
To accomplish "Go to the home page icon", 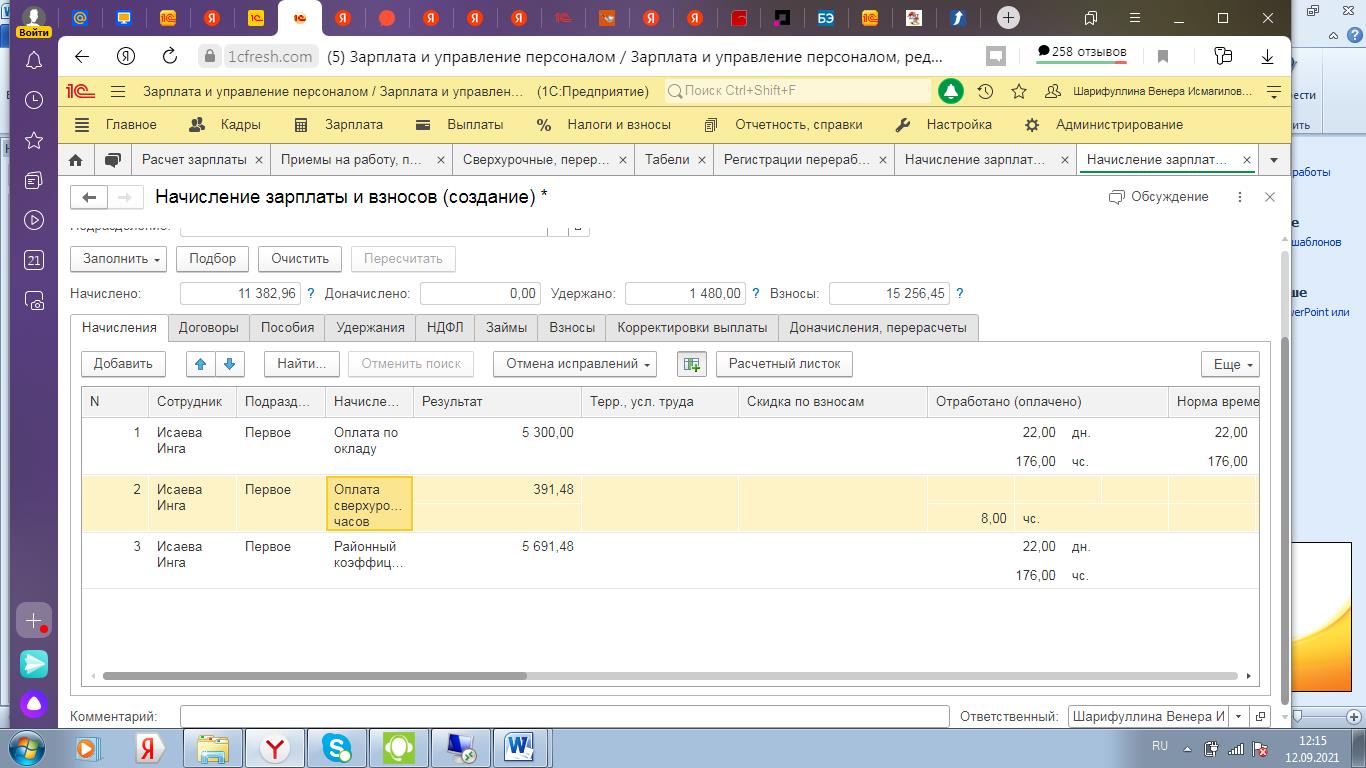I will tap(76, 160).
